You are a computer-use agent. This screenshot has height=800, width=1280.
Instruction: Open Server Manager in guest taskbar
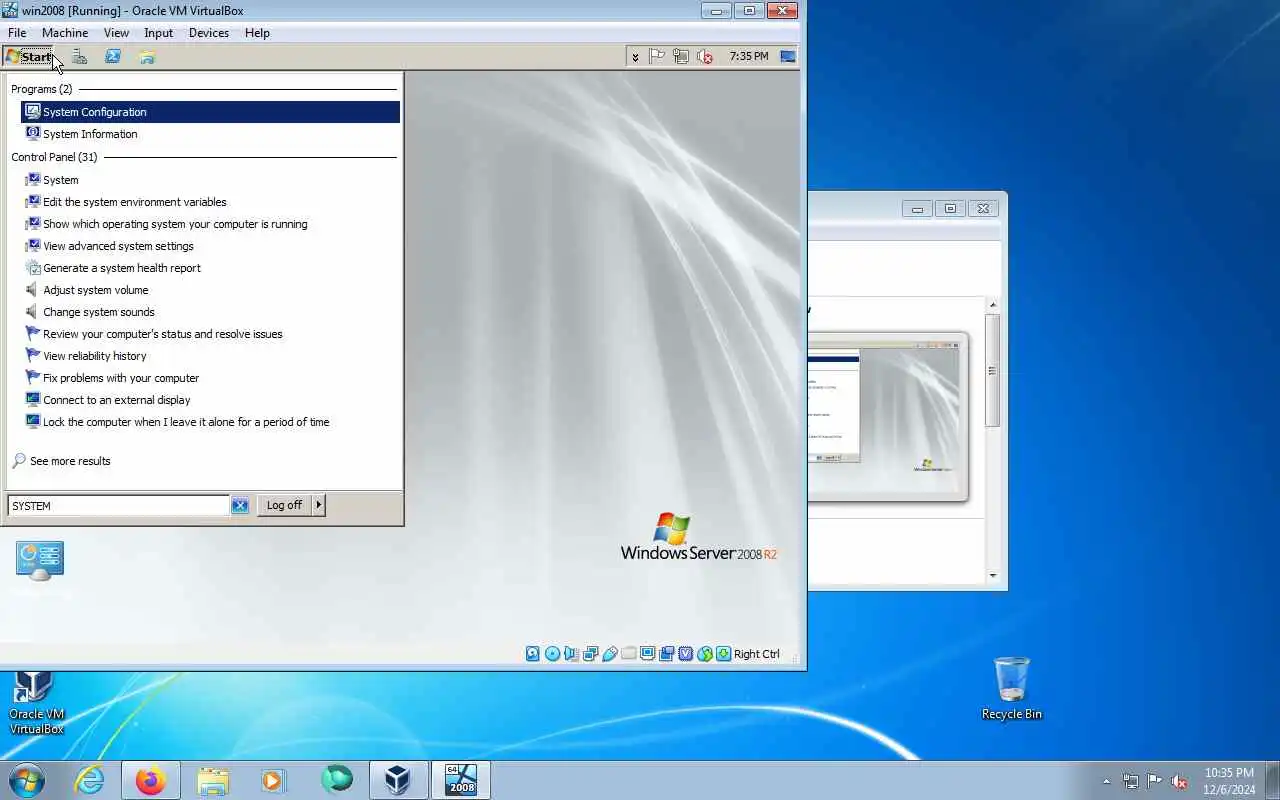coord(79,57)
